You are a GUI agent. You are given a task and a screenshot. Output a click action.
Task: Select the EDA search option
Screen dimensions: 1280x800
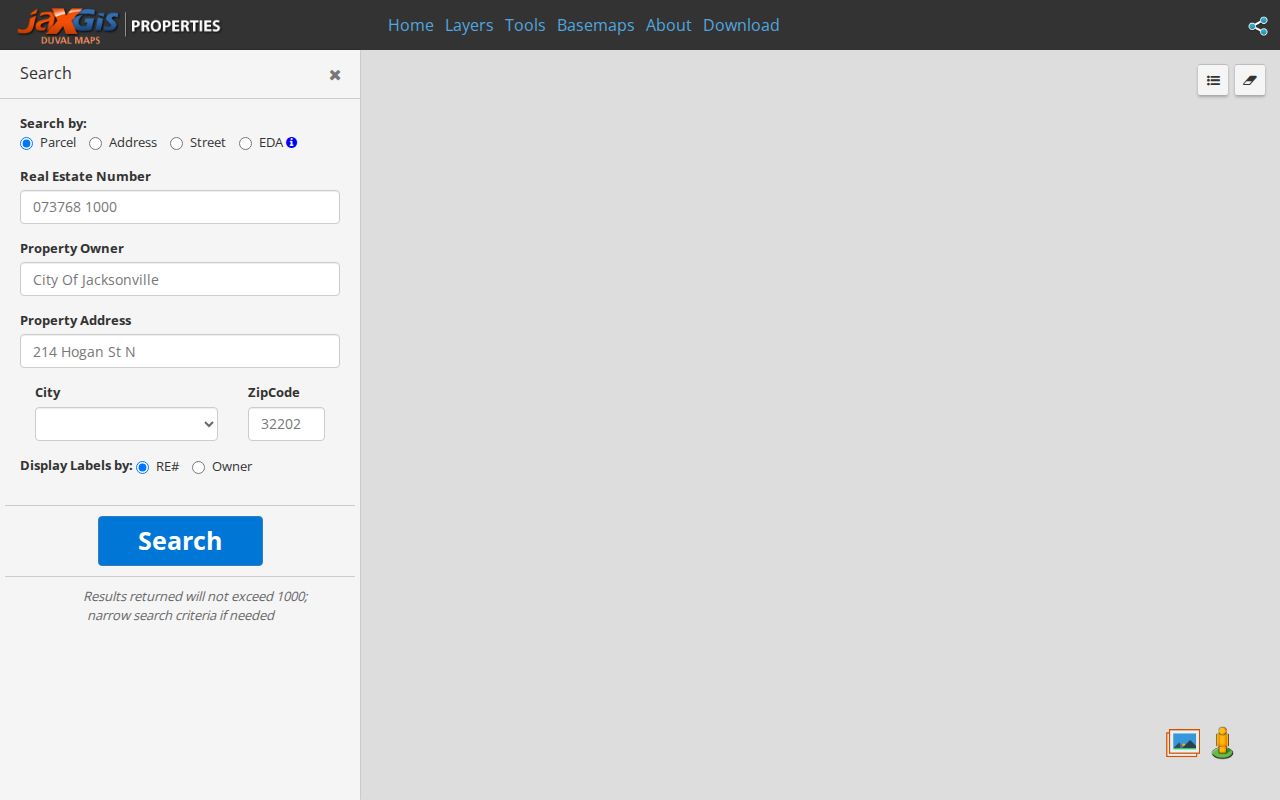click(x=246, y=143)
